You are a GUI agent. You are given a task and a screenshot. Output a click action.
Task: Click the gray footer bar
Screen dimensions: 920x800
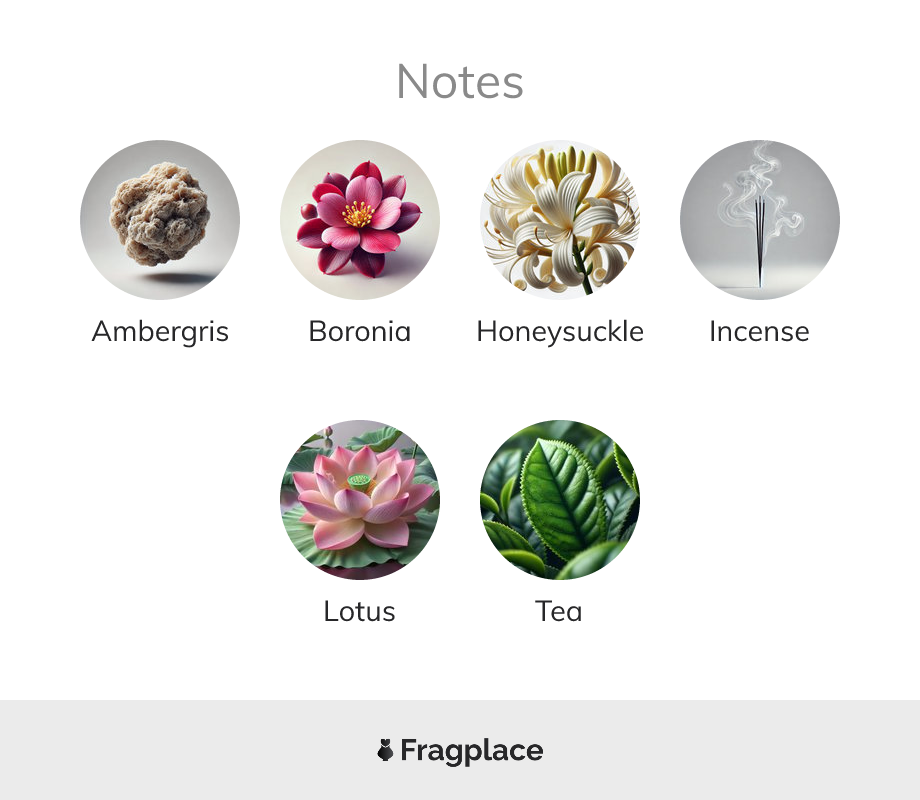pos(460,750)
